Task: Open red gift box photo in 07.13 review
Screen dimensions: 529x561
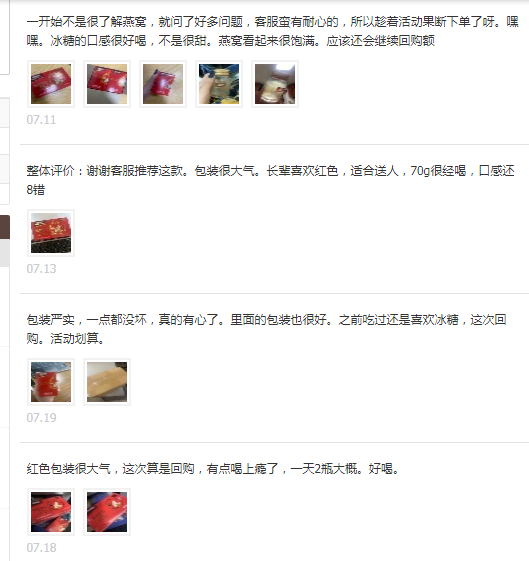Action: tap(51, 233)
